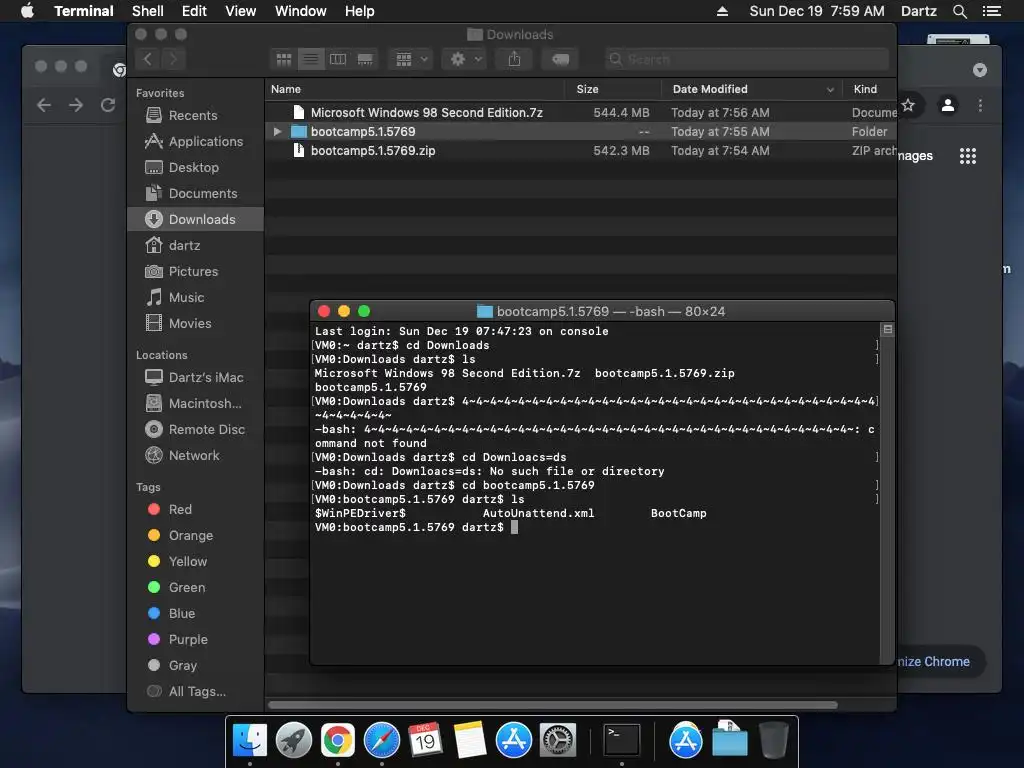Select the bootcamp5.1.5769.zip file
The image size is (1024, 768).
[x=581, y=151]
